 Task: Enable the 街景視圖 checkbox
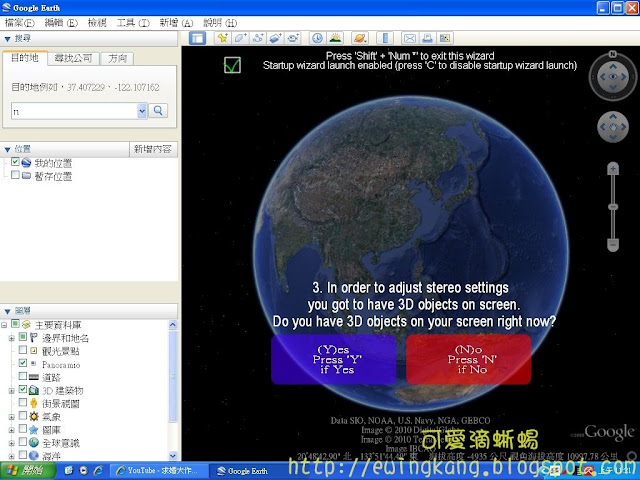tap(23, 402)
